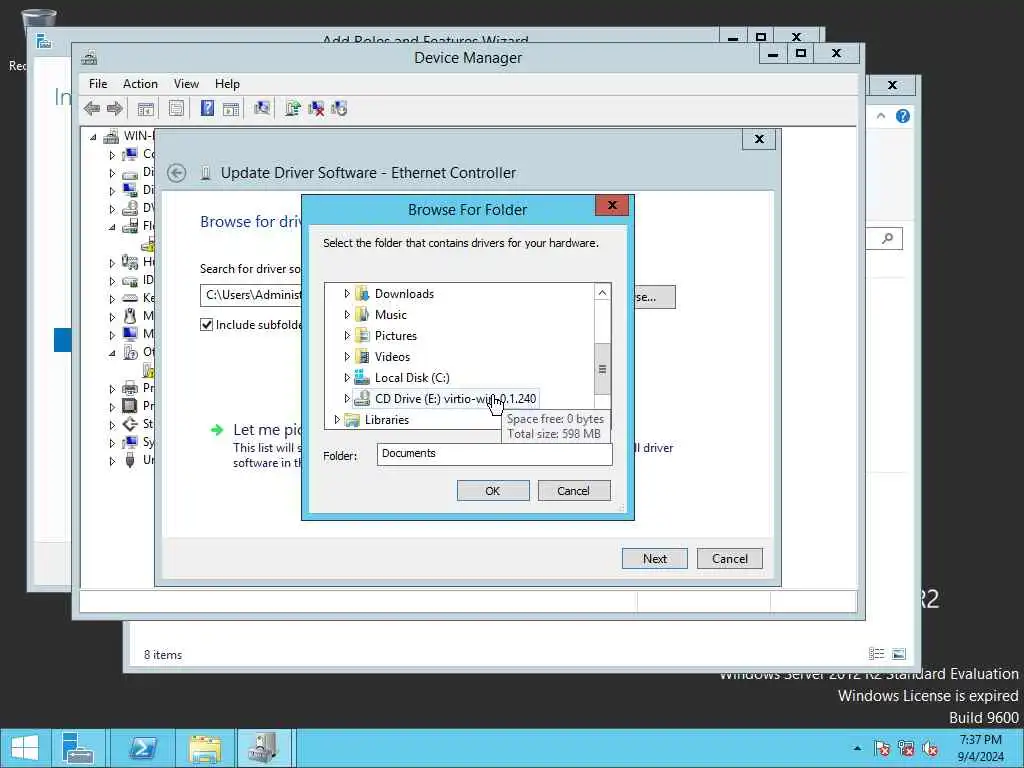This screenshot has height=768, width=1024.
Task: Open the Action menu in Device Manager
Action: [x=140, y=84]
